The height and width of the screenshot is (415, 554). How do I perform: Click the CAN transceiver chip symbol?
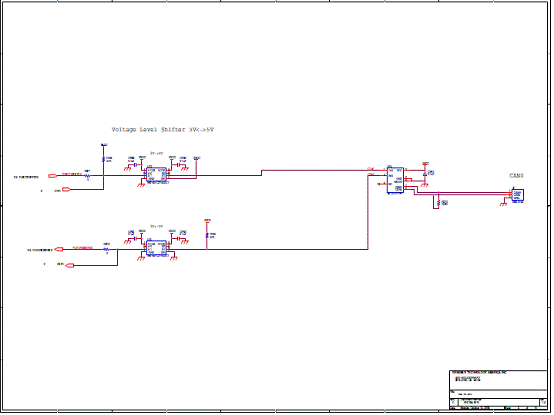pos(396,180)
